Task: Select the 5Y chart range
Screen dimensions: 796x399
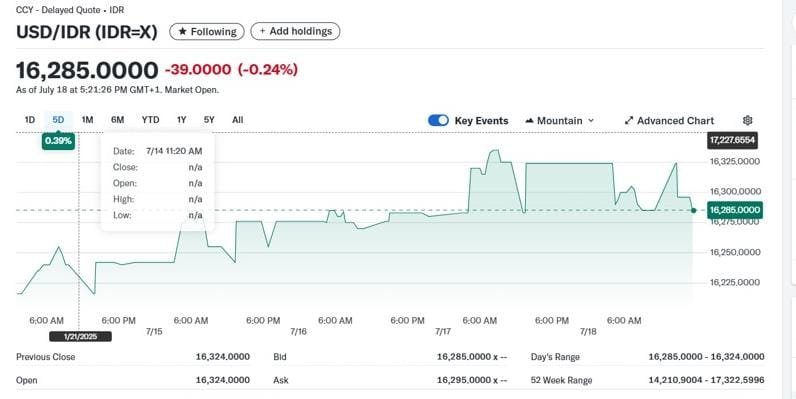Action: (209, 120)
